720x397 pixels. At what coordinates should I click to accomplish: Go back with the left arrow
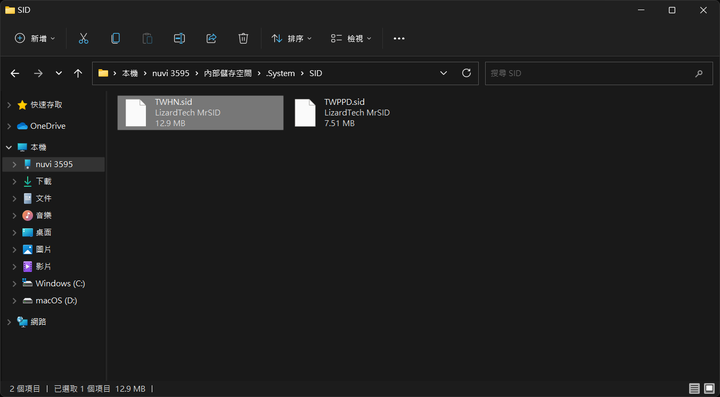[15, 73]
